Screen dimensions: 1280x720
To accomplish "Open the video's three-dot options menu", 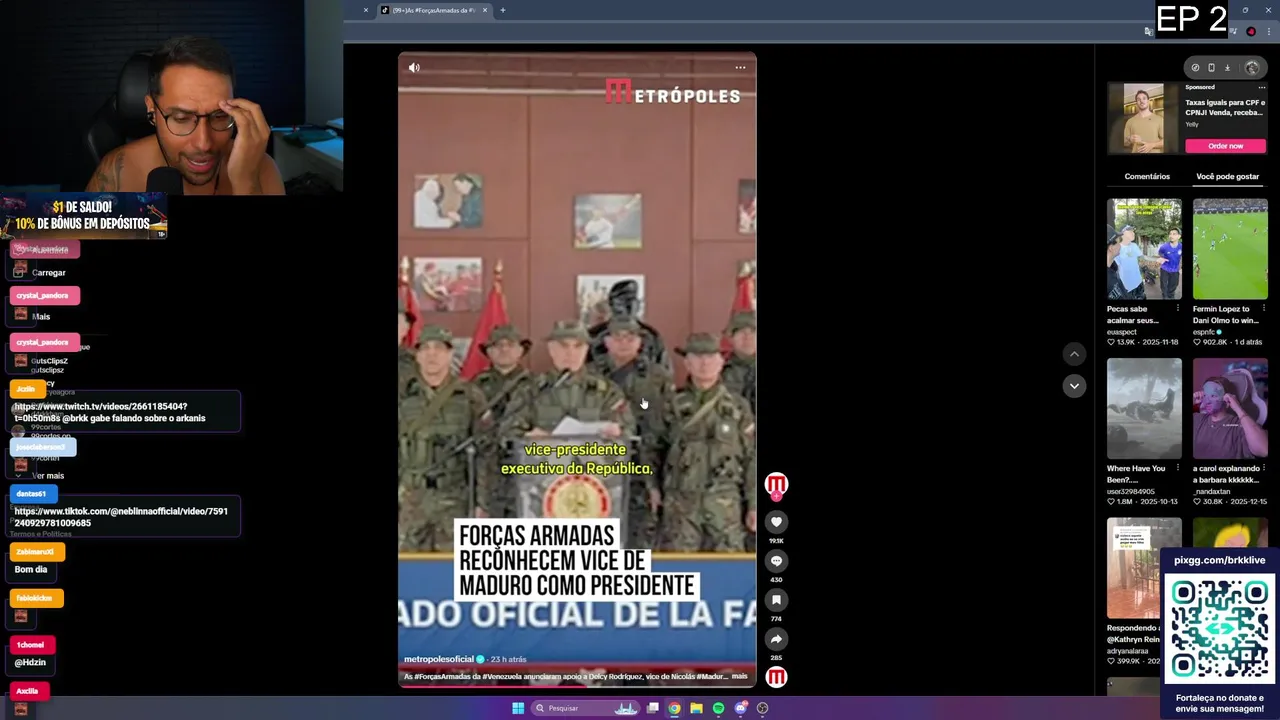I will point(740,68).
